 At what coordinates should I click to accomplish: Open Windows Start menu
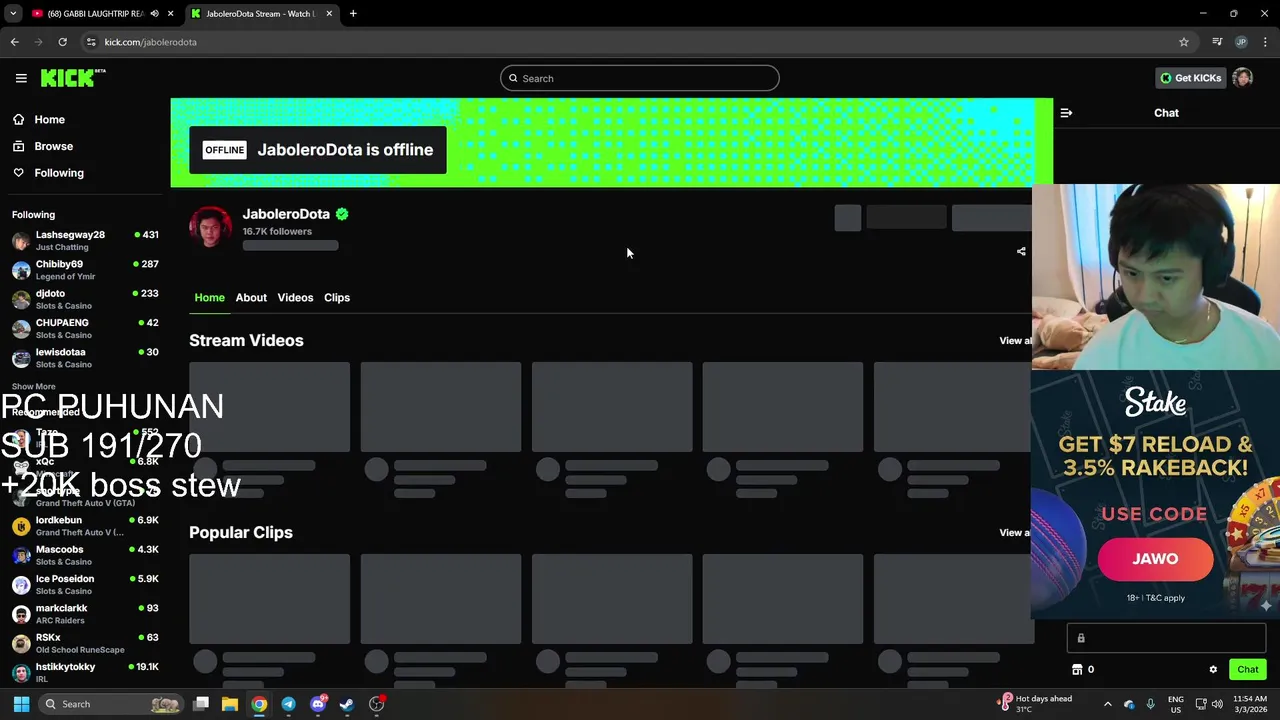pyautogui.click(x=21, y=704)
